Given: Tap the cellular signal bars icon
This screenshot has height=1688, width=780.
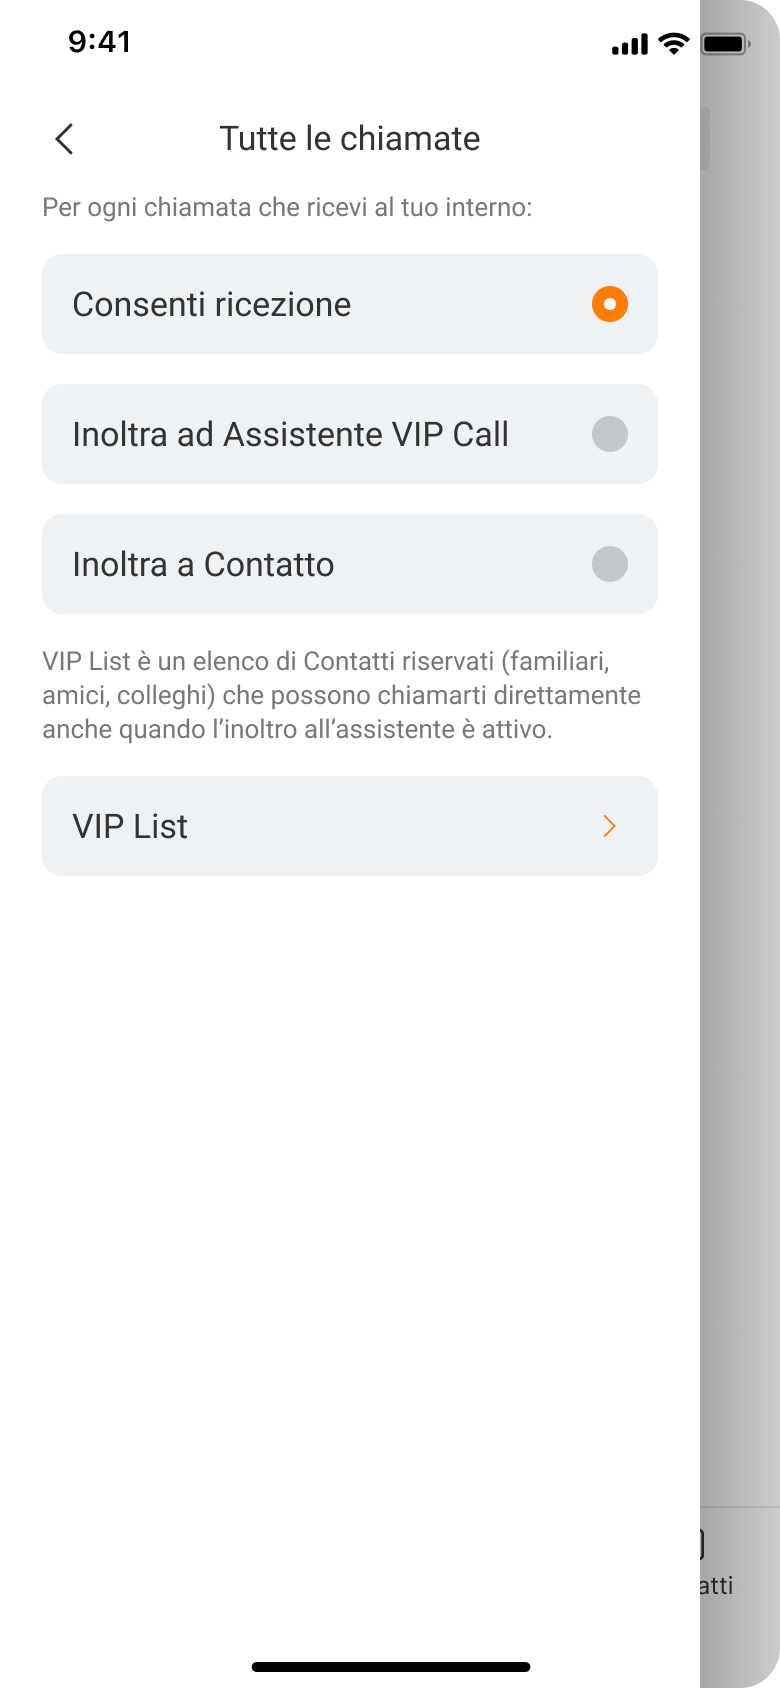Looking at the screenshot, I should 630,44.
